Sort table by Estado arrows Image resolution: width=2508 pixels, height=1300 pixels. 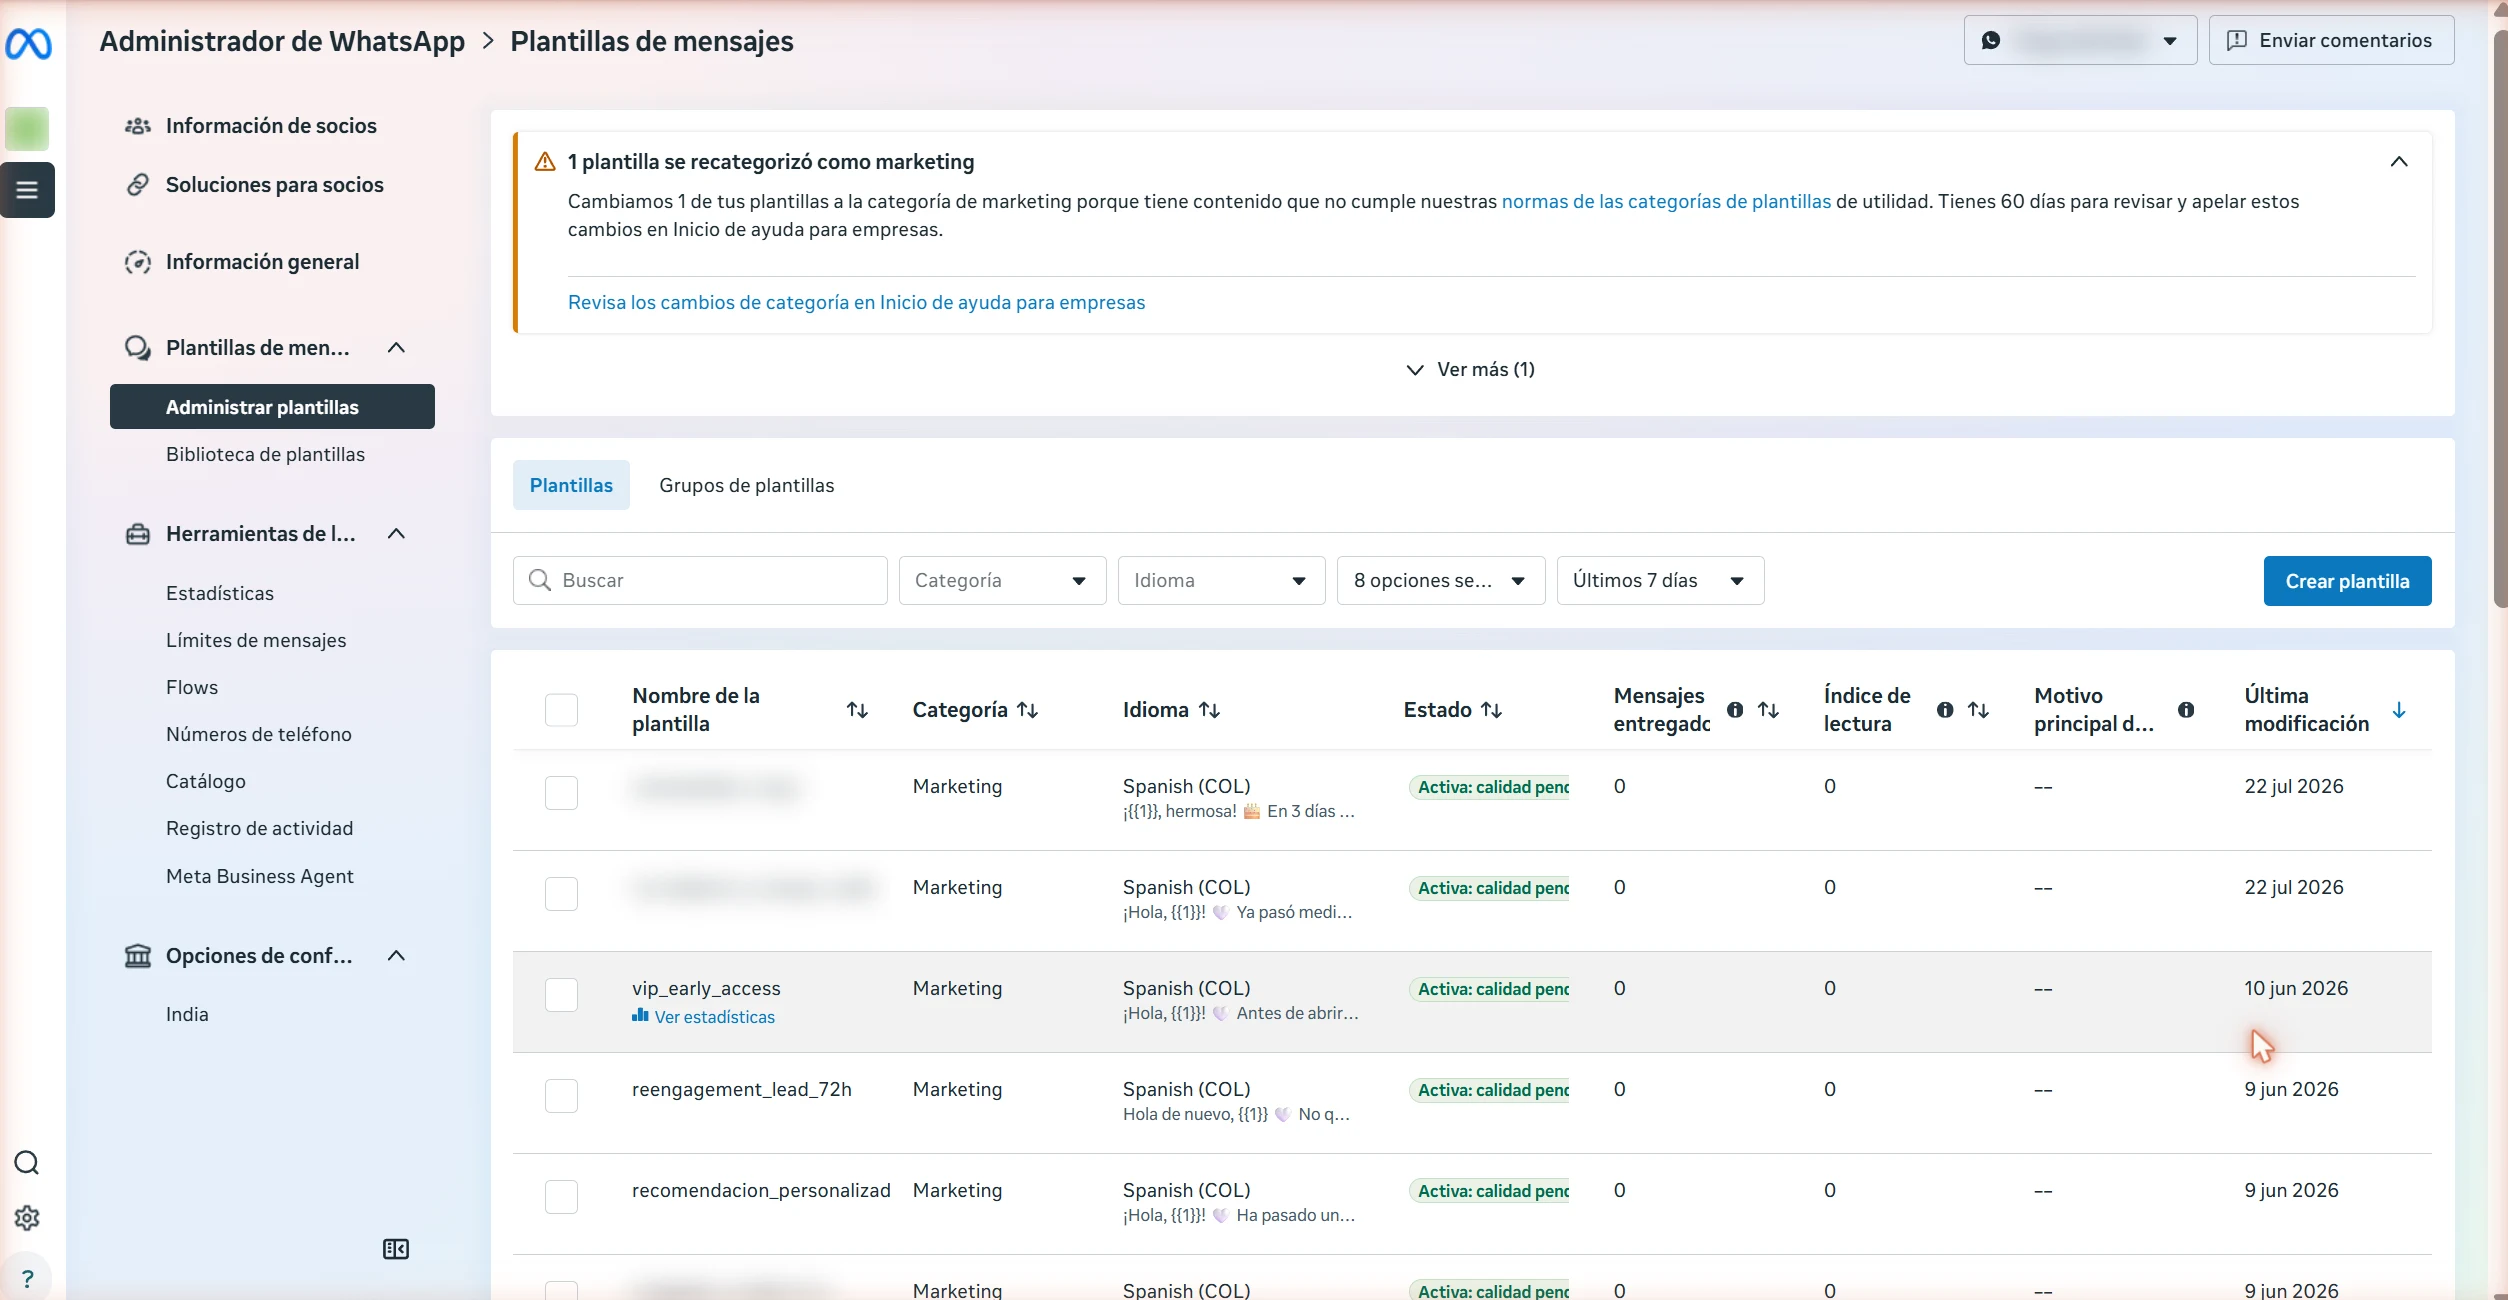tap(1492, 710)
